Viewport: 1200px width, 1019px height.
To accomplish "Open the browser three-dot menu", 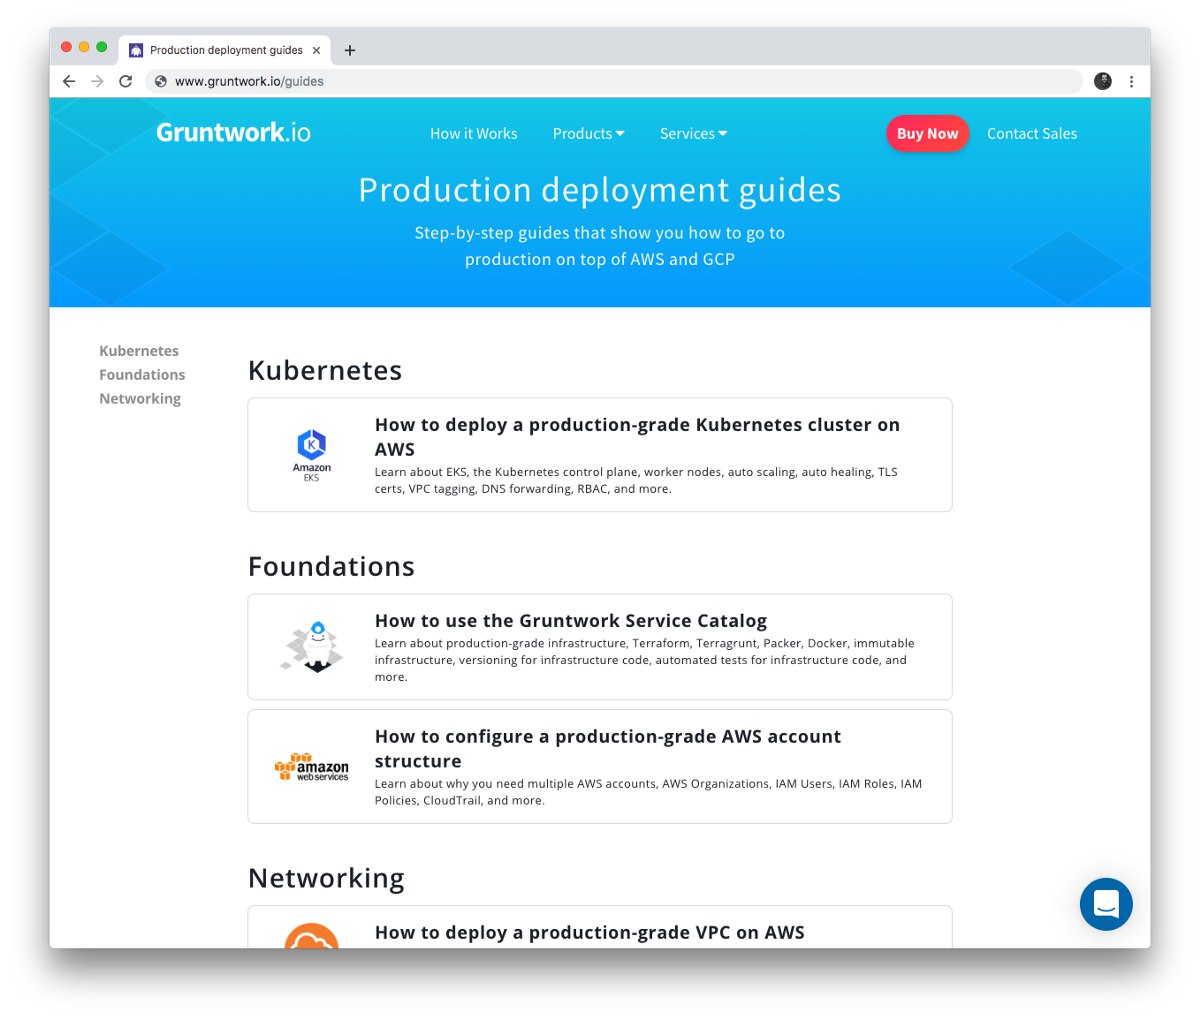I will 1131,81.
